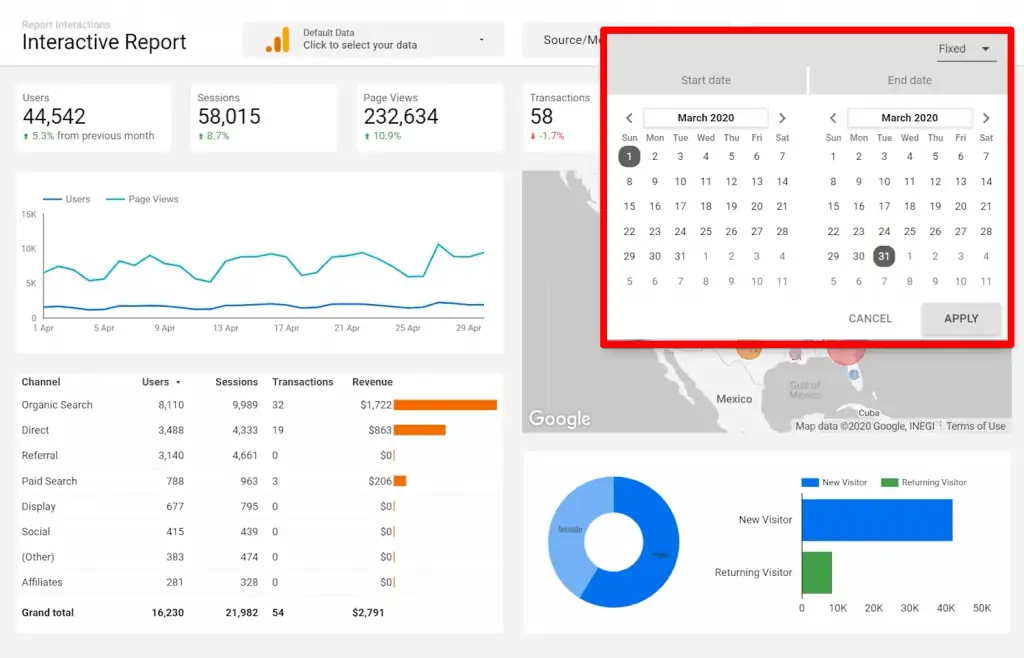Click the APPLY button

coord(959,318)
